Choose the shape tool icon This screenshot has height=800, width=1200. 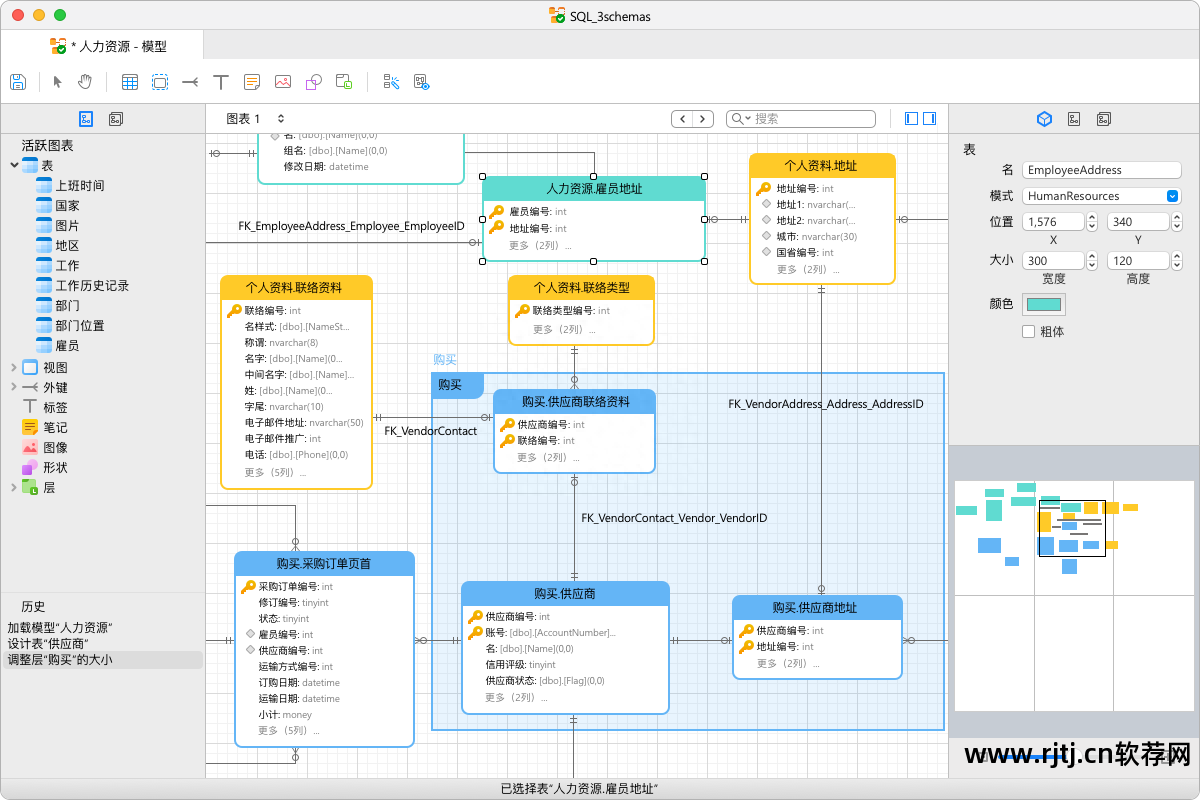[313, 82]
